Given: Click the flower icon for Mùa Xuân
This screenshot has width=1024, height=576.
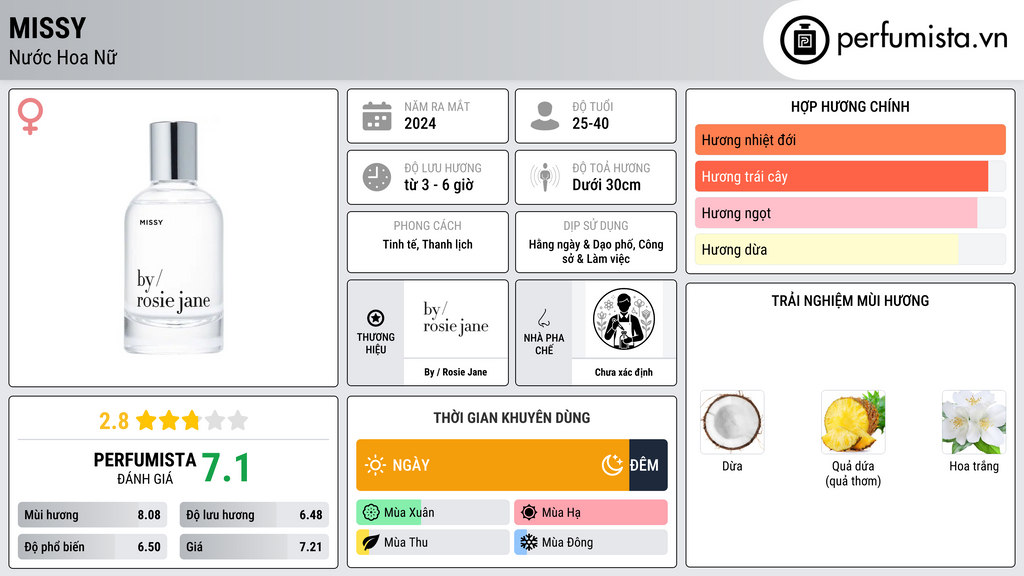Looking at the screenshot, I should [x=371, y=513].
